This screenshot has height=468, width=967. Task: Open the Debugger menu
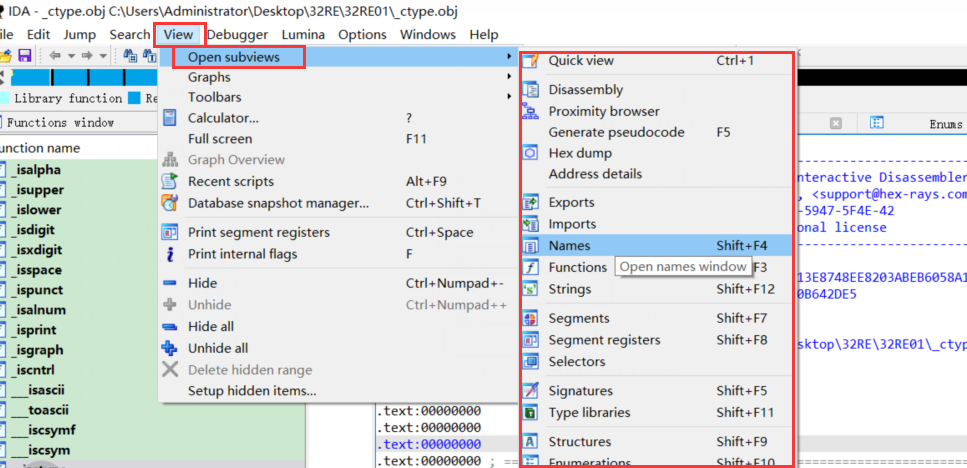[x=237, y=34]
